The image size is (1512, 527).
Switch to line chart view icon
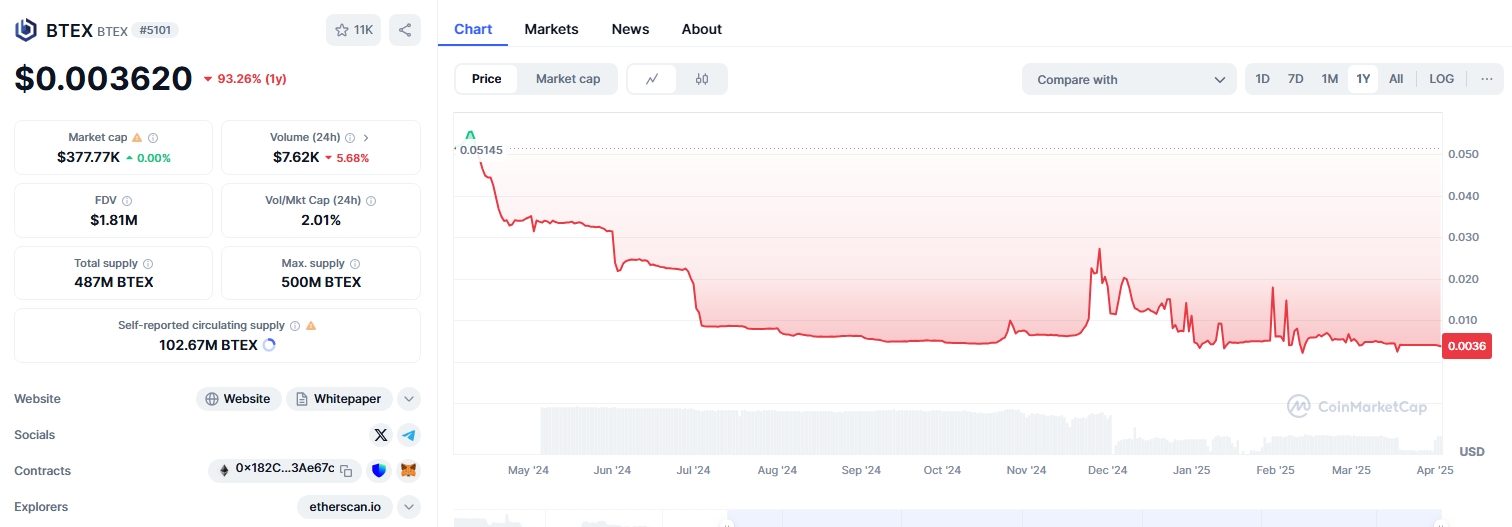[652, 79]
